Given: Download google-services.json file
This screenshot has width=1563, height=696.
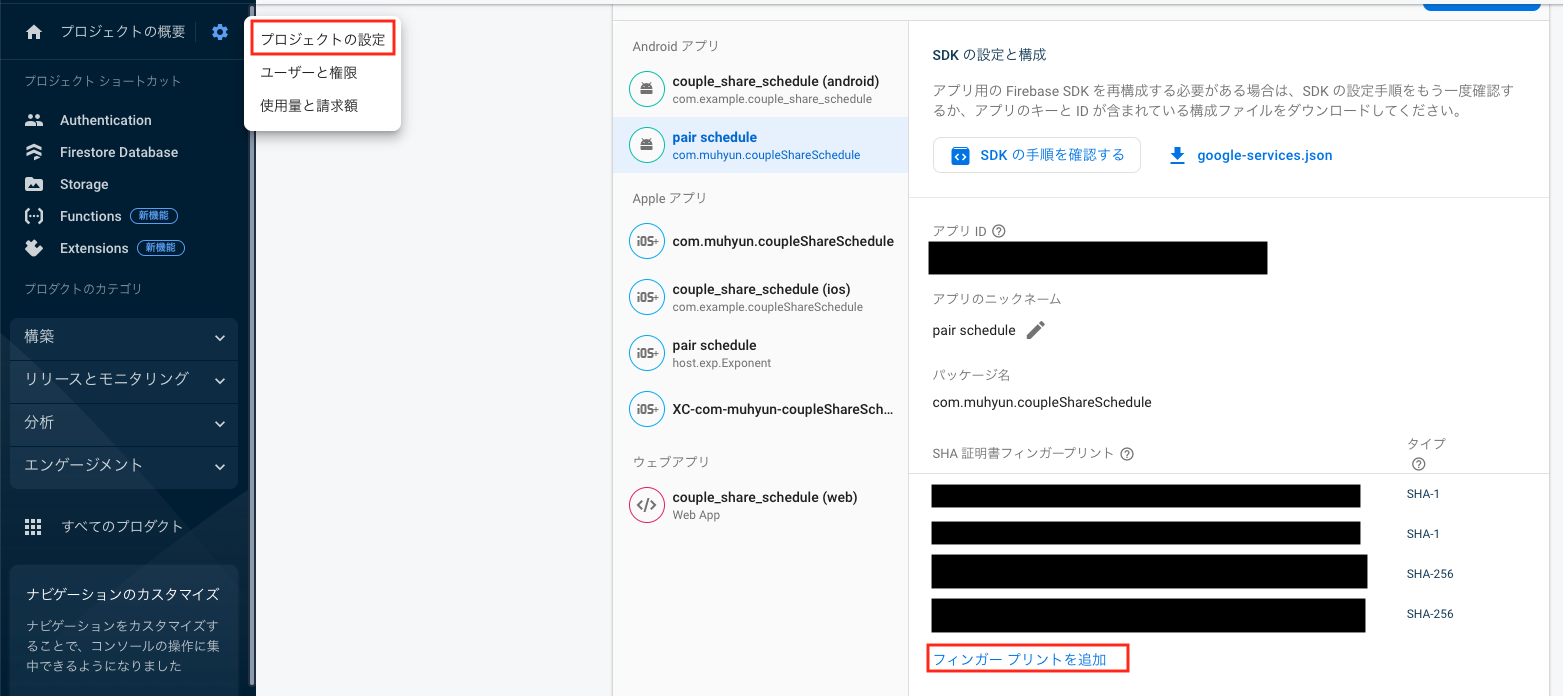Looking at the screenshot, I should point(1264,155).
